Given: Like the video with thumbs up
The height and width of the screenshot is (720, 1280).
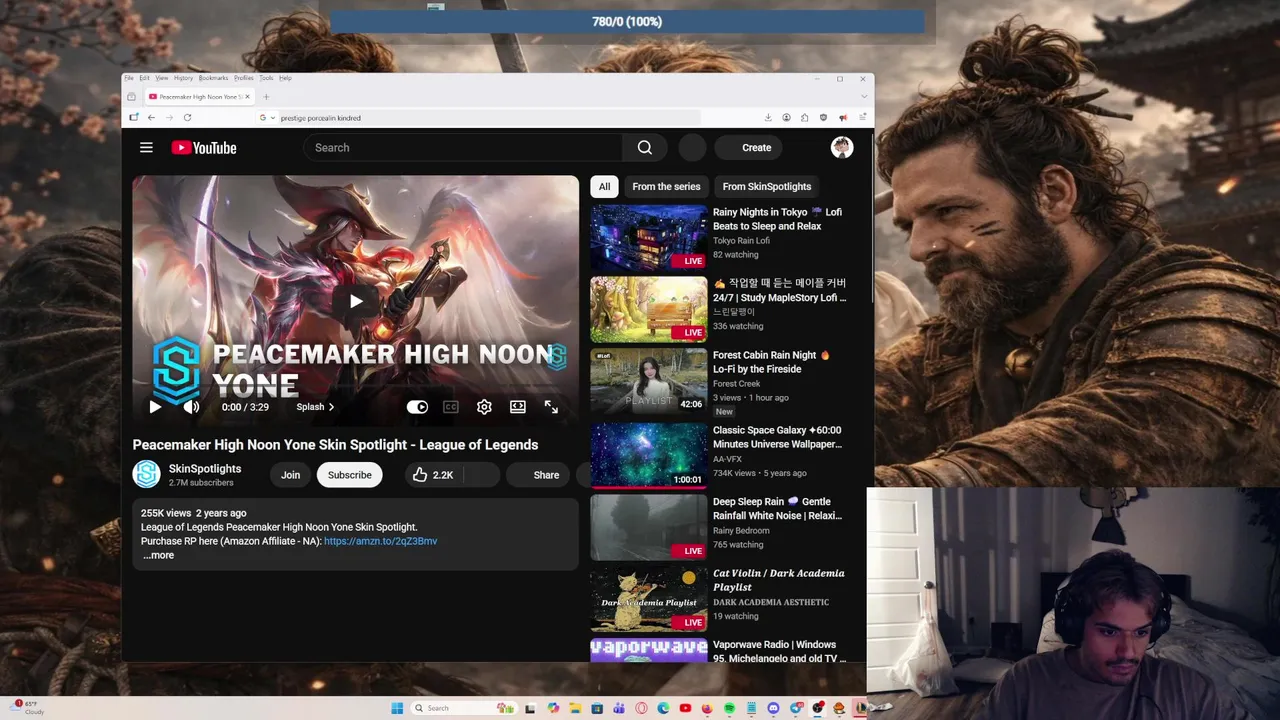Looking at the screenshot, I should [433, 475].
